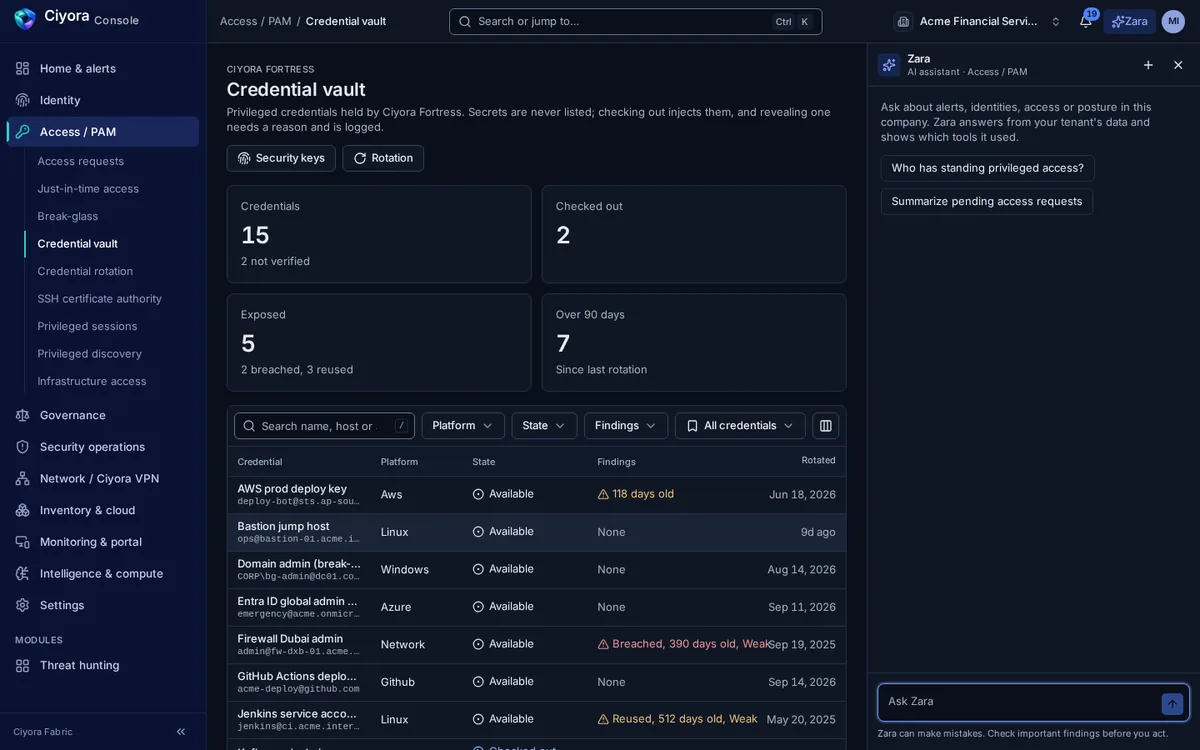The image size is (1200, 750).
Task: Click the Access breadcrumb link
Action: pyautogui.click(x=238, y=21)
